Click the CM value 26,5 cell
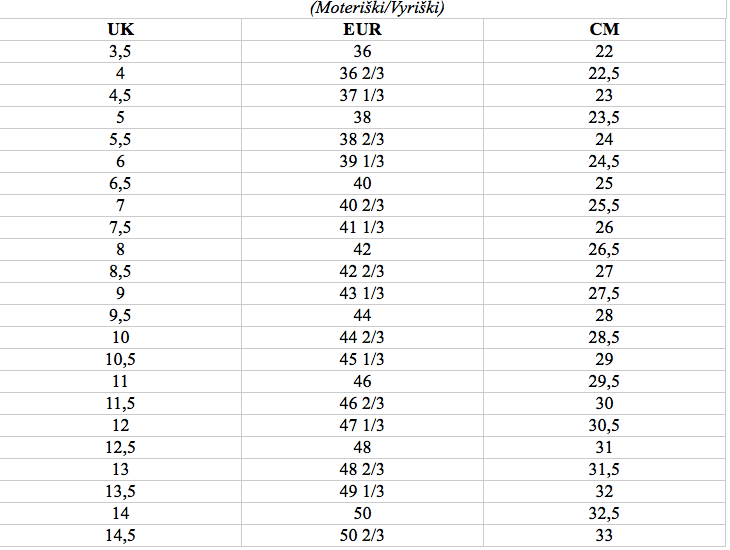 pos(604,250)
